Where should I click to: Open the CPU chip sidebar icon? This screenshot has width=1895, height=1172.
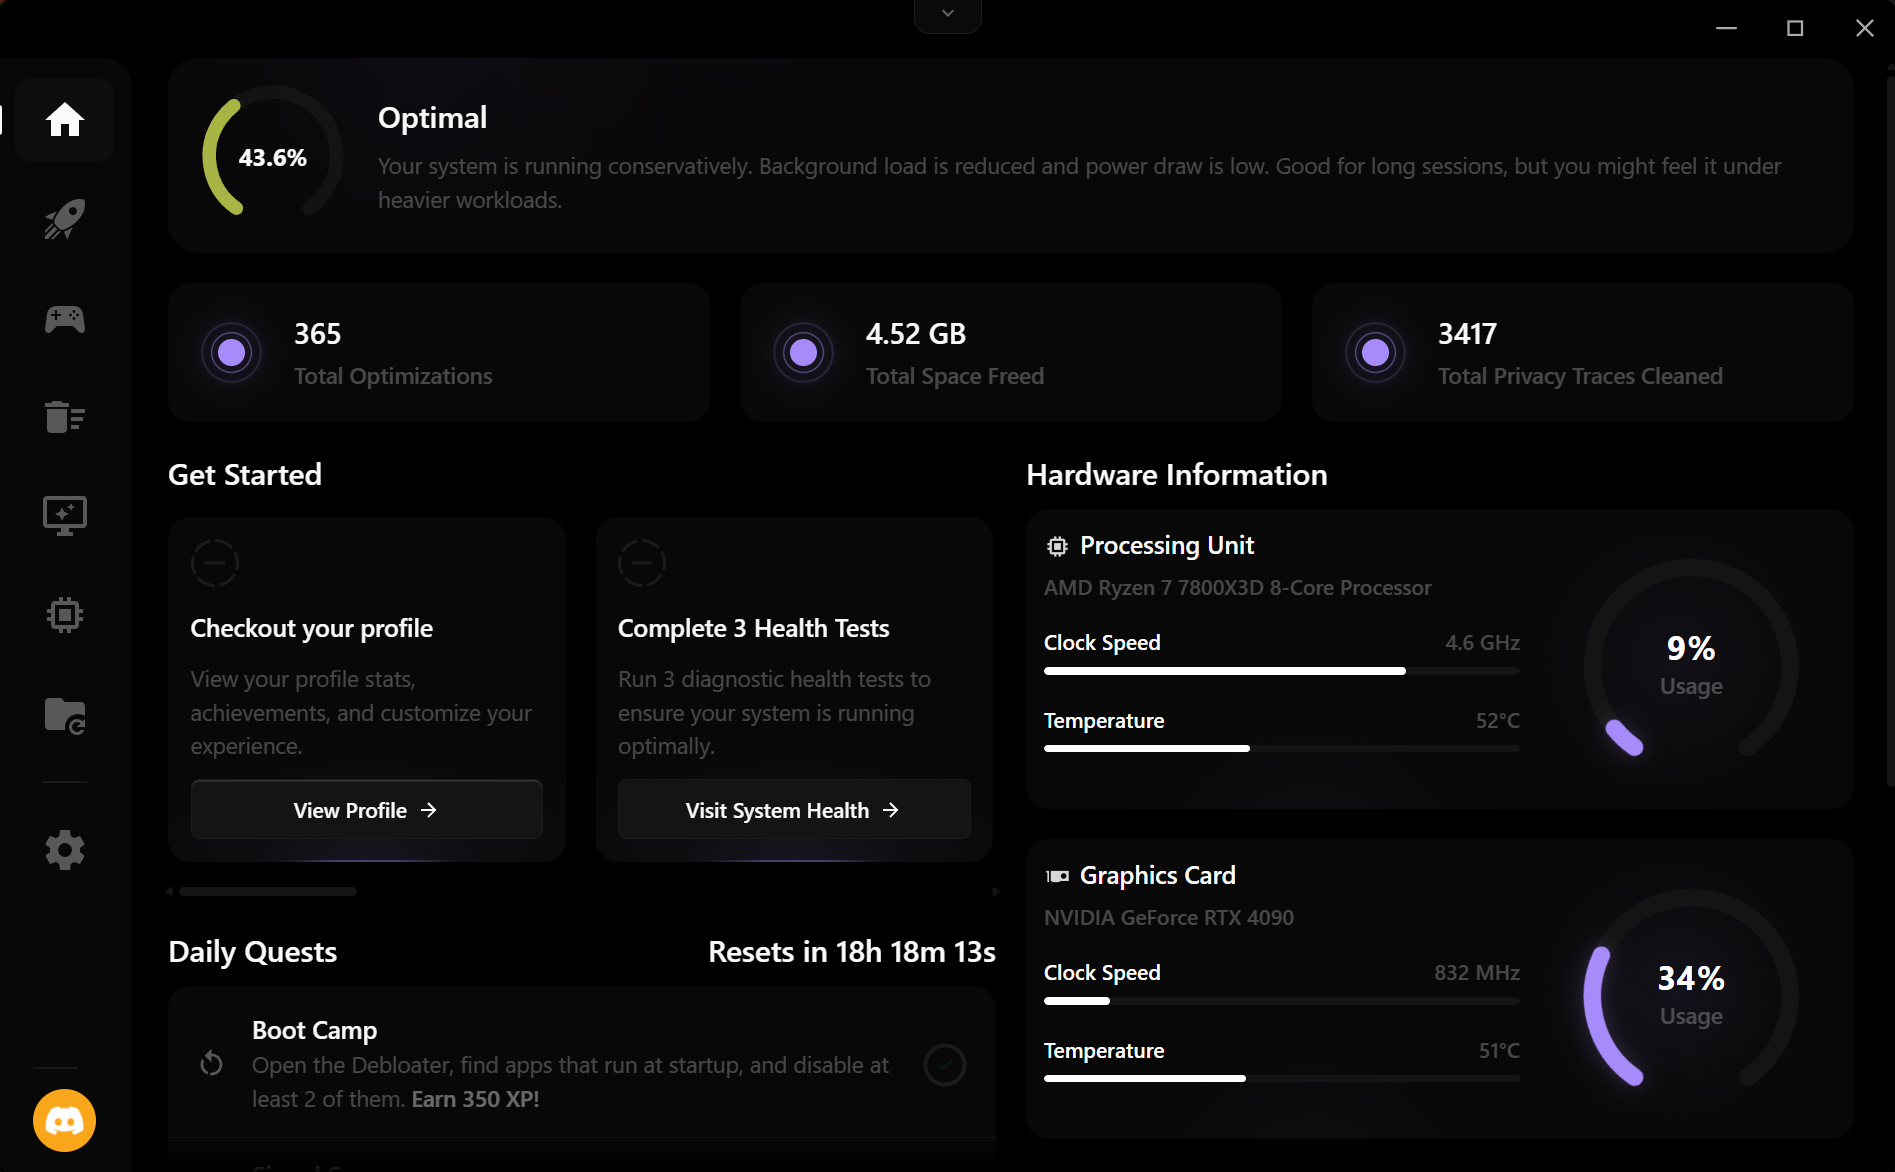(65, 615)
